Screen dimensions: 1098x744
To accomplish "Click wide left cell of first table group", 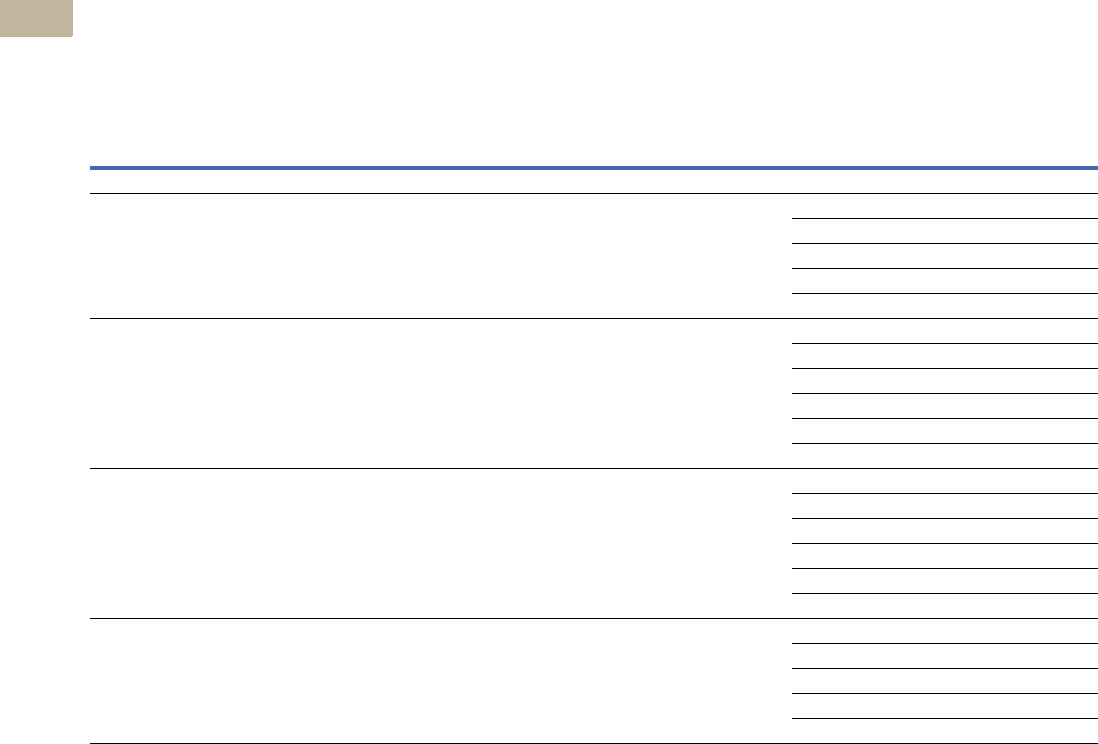I will point(440,256).
